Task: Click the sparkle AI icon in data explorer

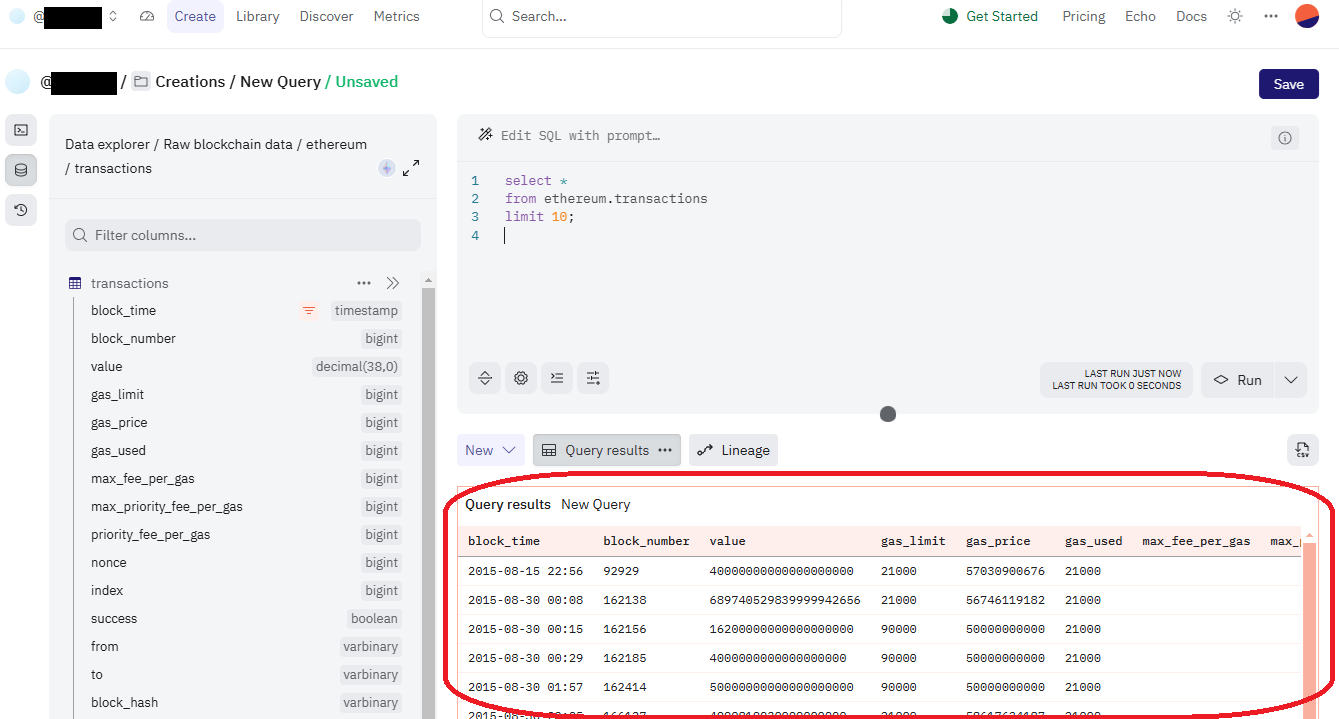Action: click(x=387, y=168)
